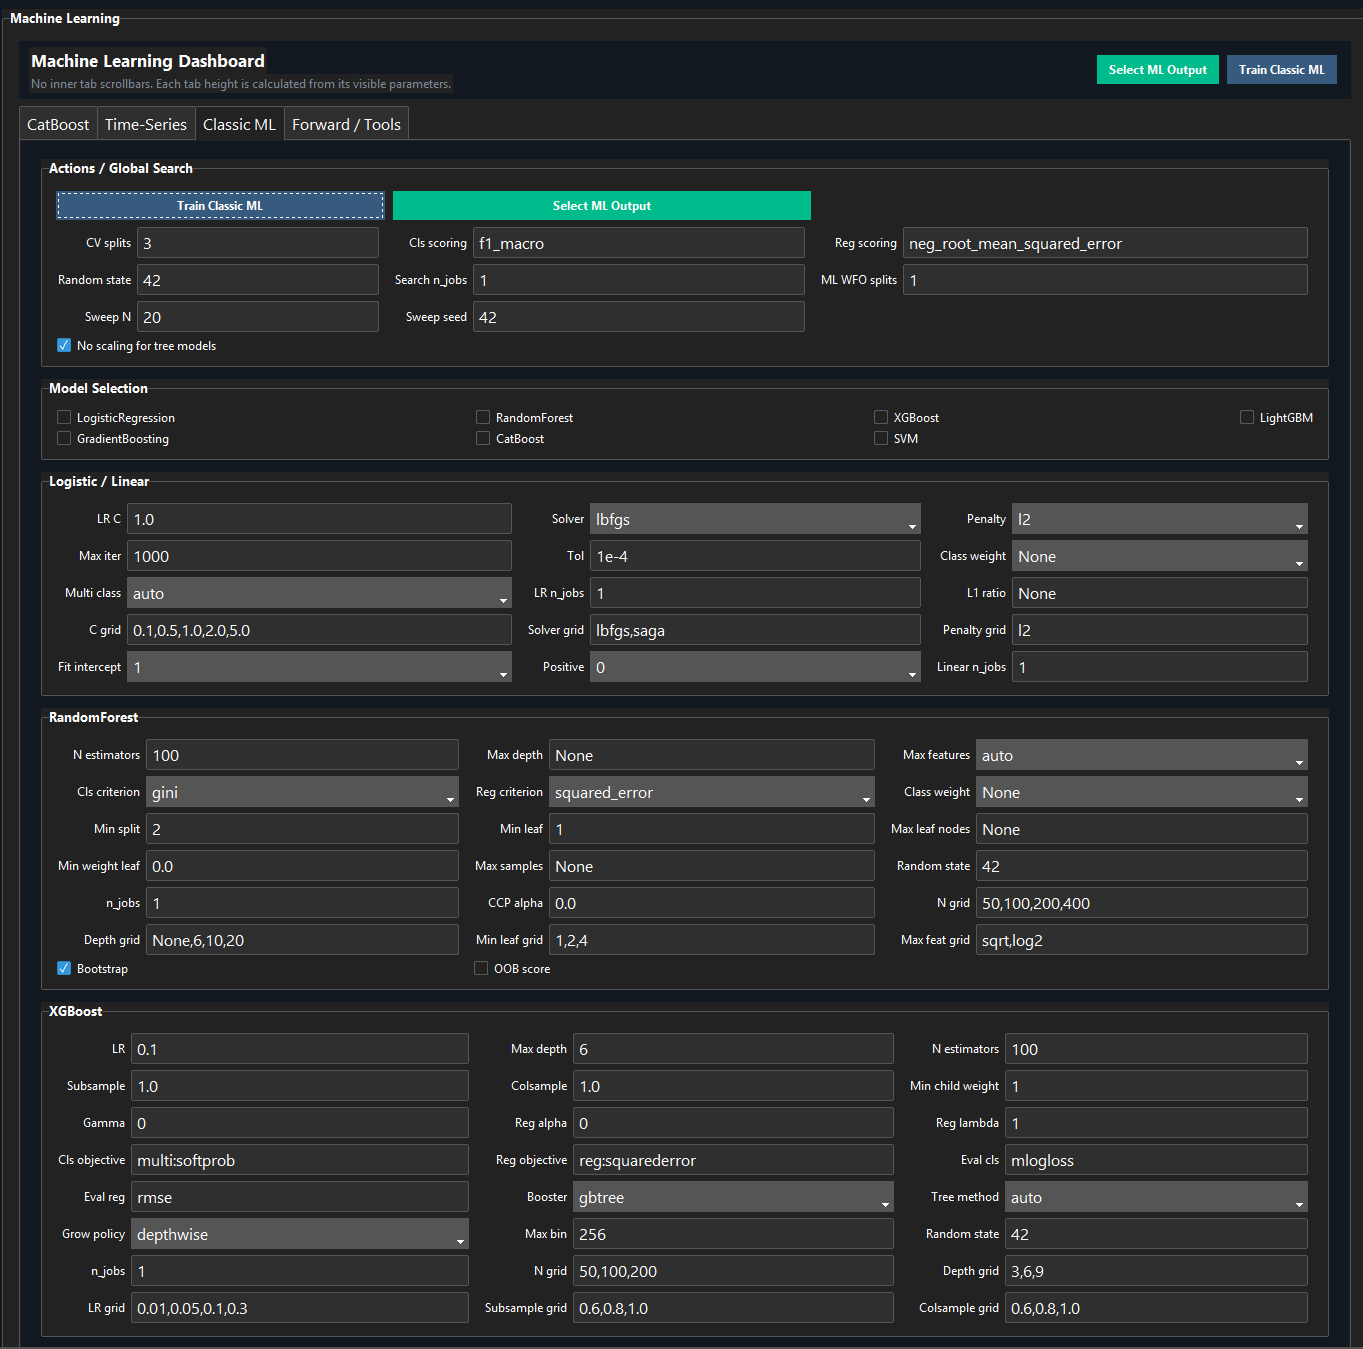
Task: Click the LR C input field
Action: pos(319,519)
